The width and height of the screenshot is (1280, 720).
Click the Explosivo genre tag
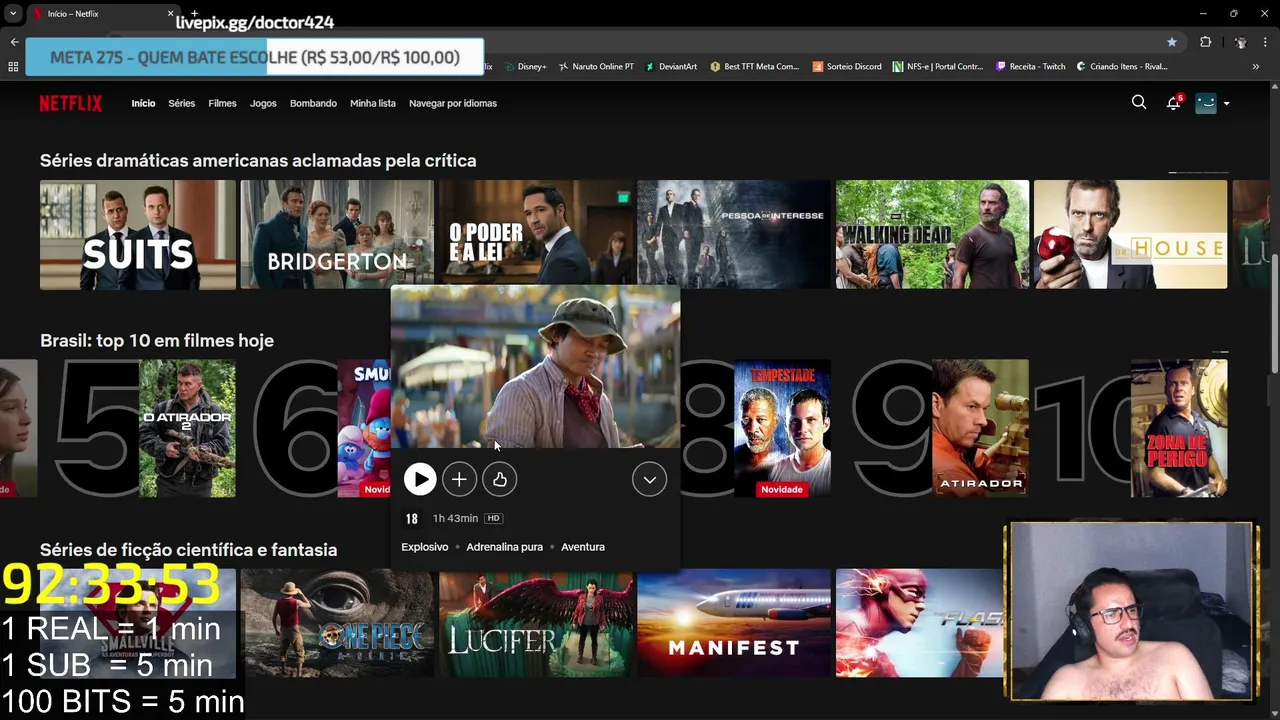coord(425,547)
